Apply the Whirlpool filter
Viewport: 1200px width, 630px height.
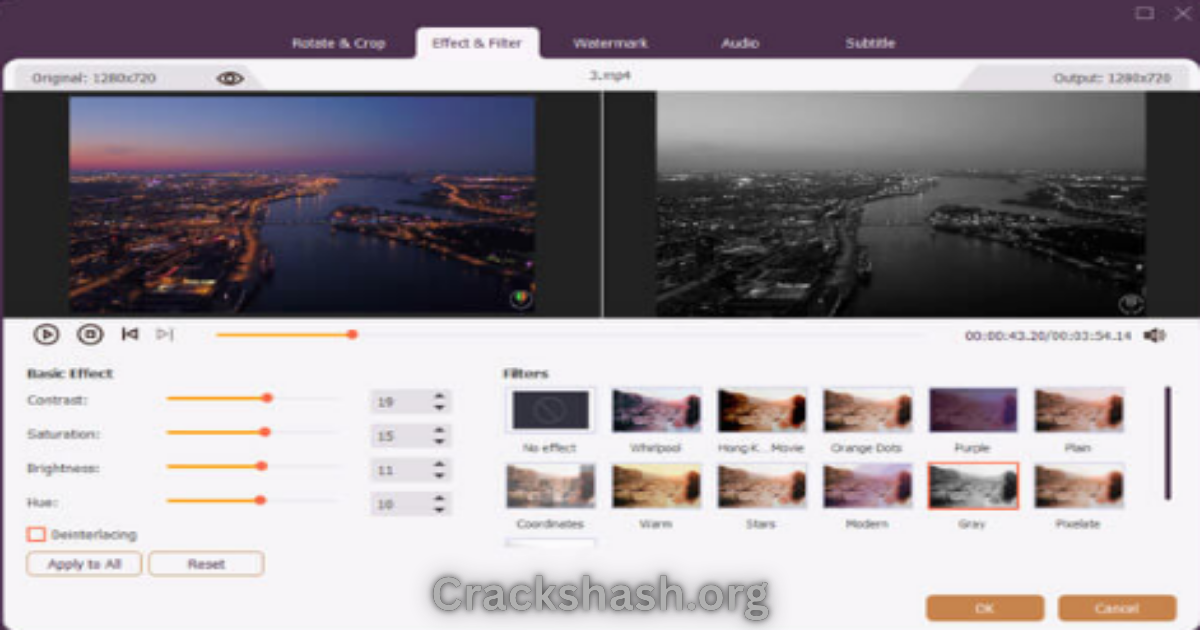(656, 410)
